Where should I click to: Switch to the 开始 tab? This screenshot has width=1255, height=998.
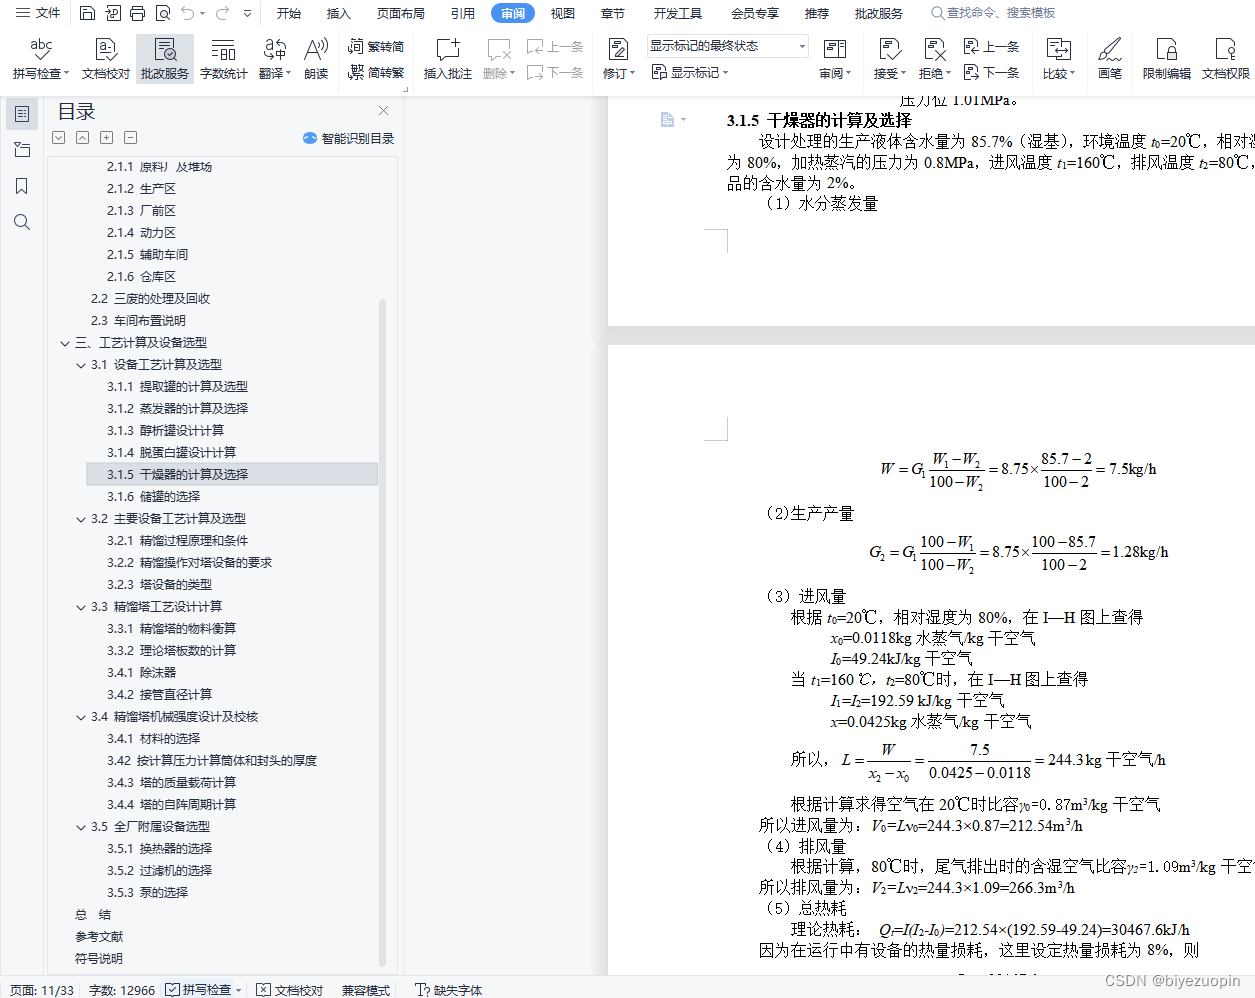pyautogui.click(x=289, y=13)
